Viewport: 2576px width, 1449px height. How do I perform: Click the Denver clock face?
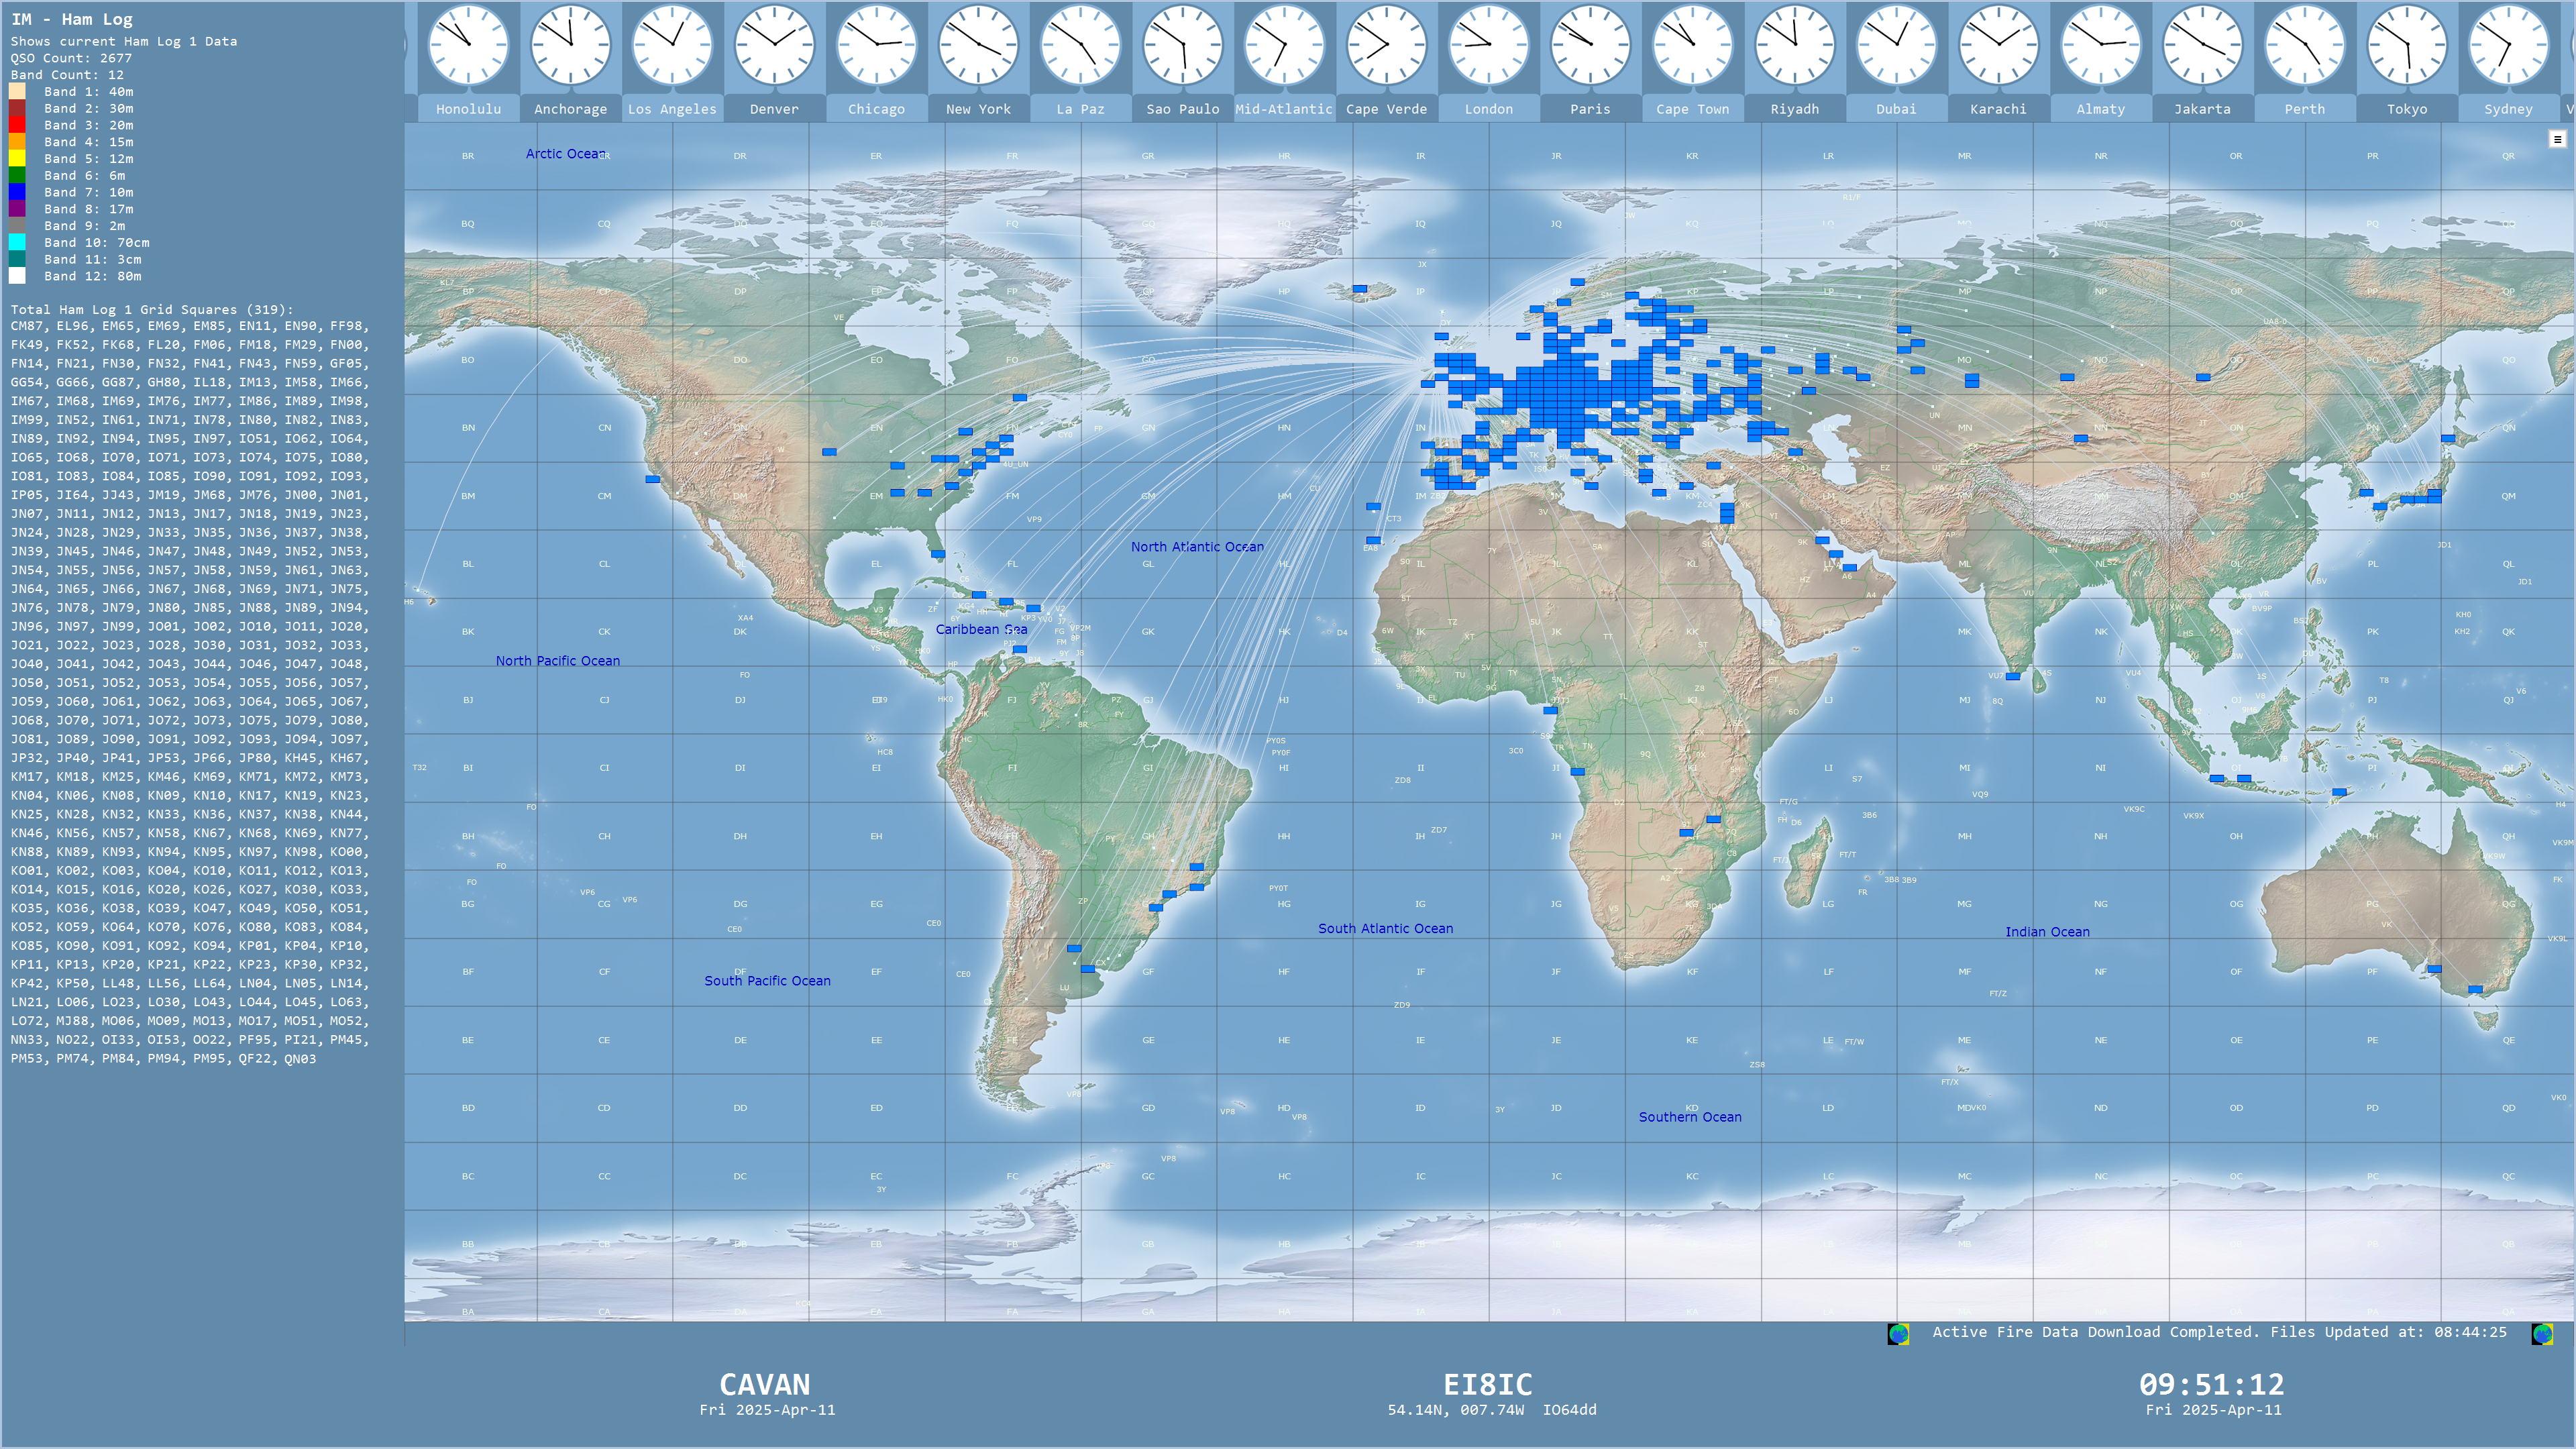(774, 45)
